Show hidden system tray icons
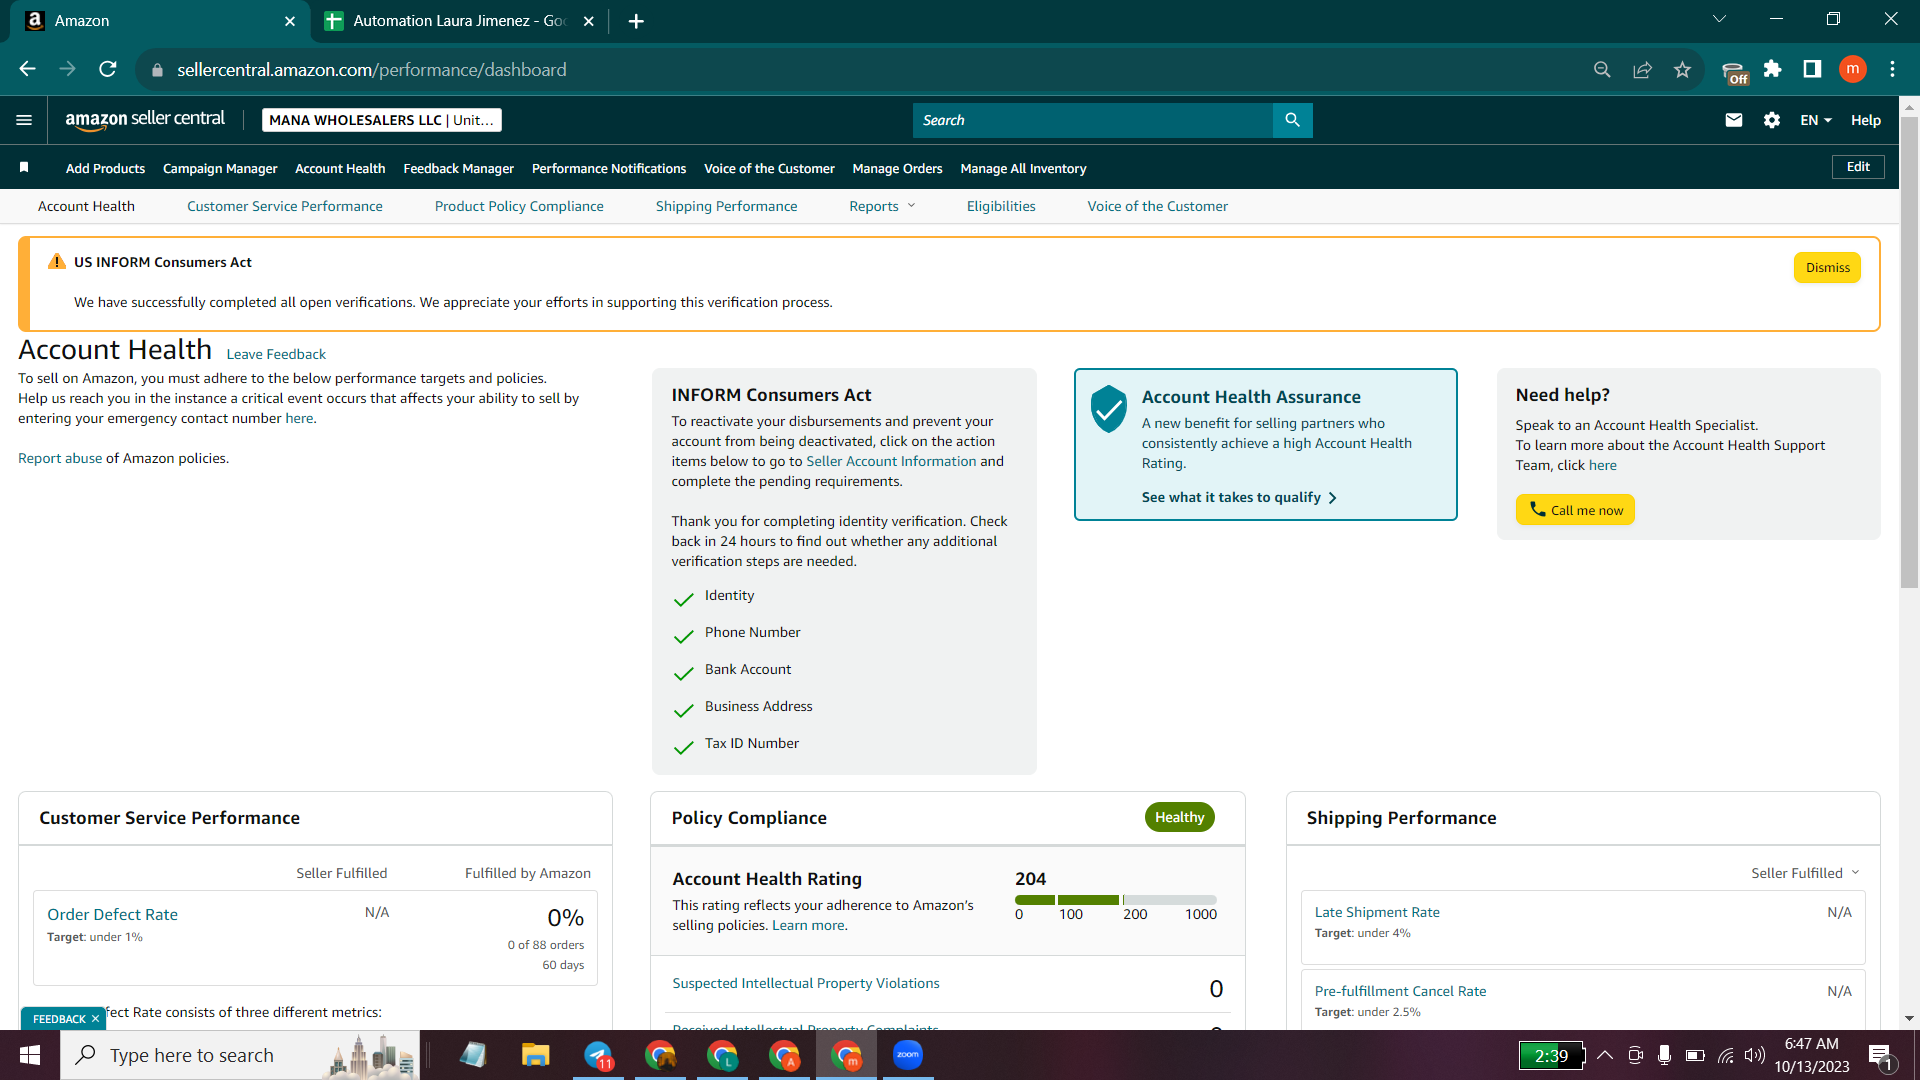1920x1080 pixels. click(1605, 1055)
